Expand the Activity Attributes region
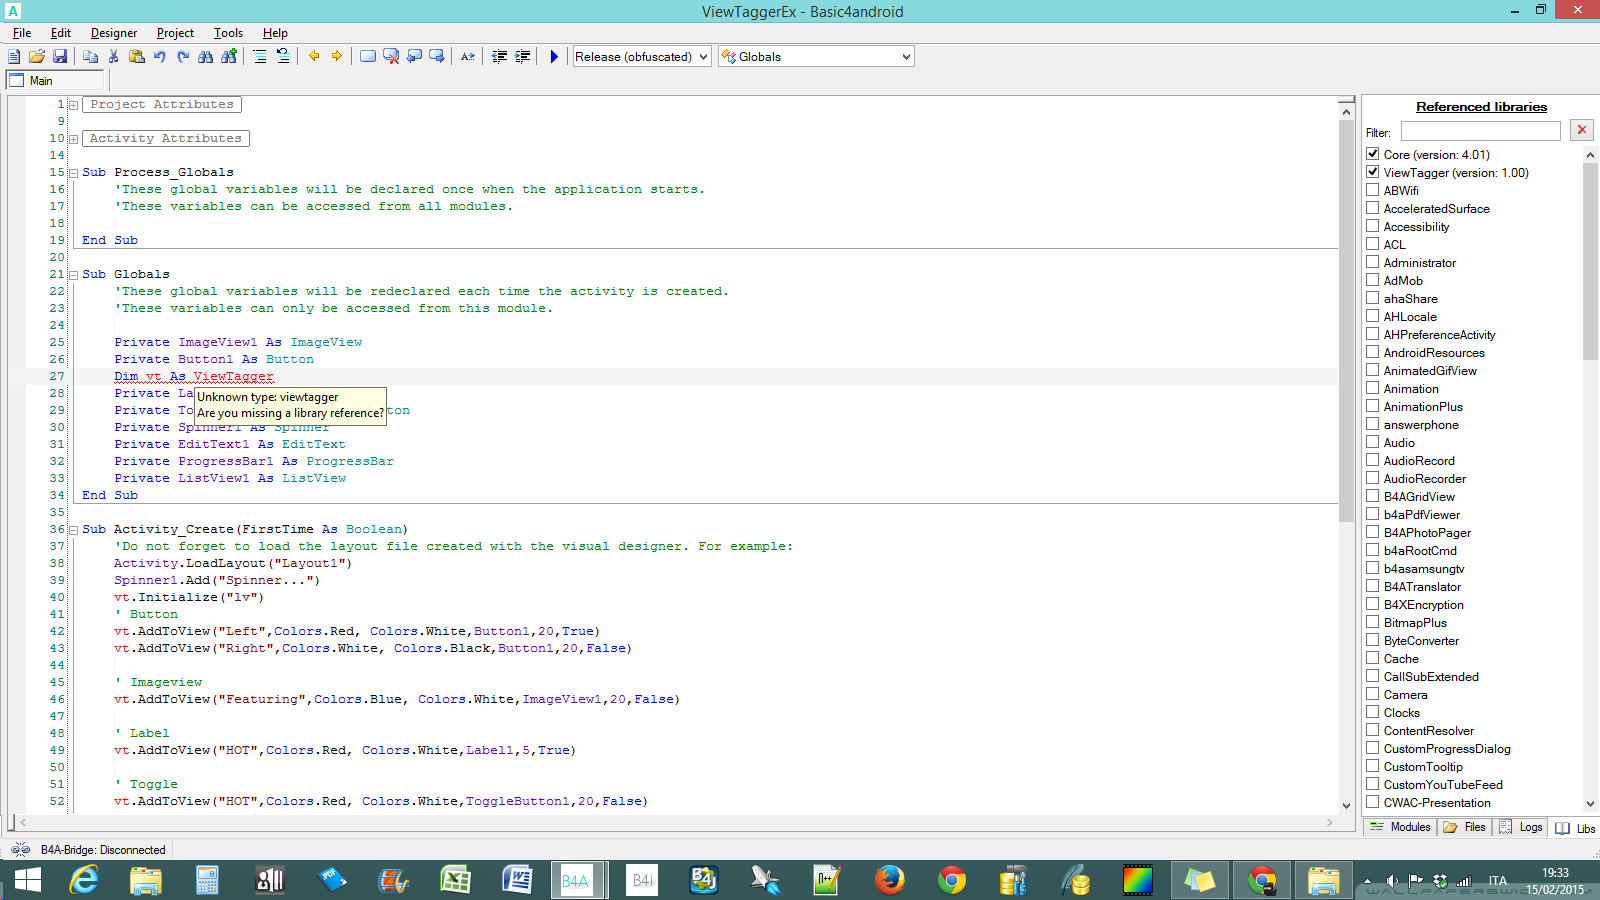Image resolution: width=1600 pixels, height=900 pixels. (x=74, y=139)
